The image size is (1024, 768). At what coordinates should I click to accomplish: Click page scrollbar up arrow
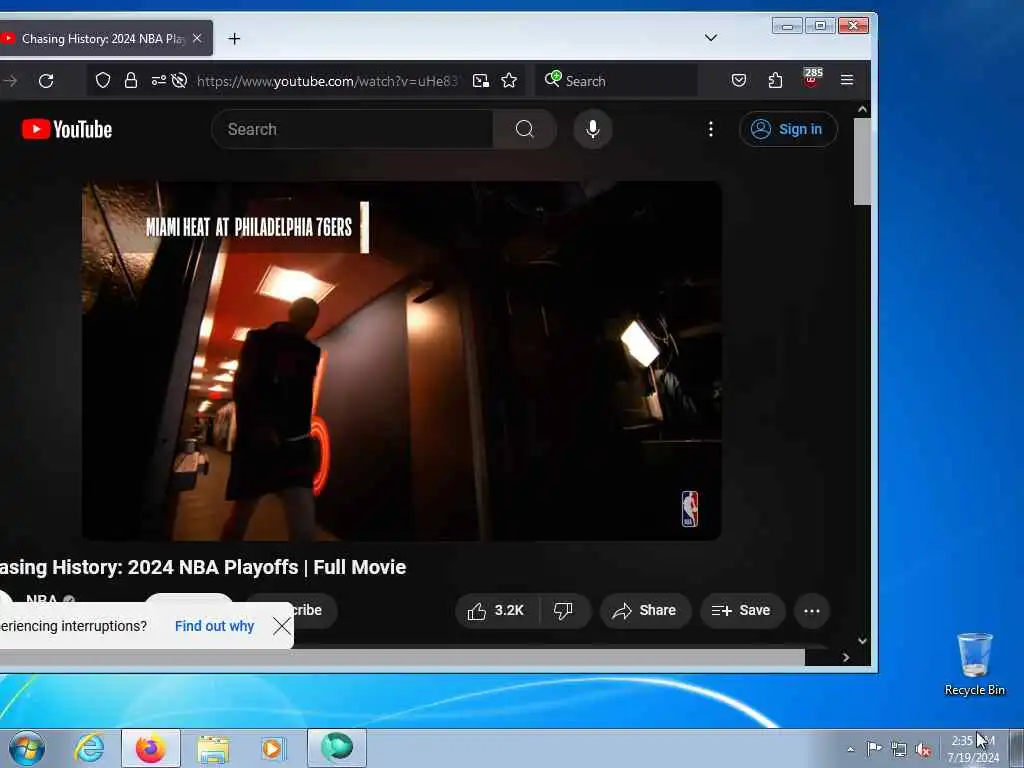[x=862, y=110]
